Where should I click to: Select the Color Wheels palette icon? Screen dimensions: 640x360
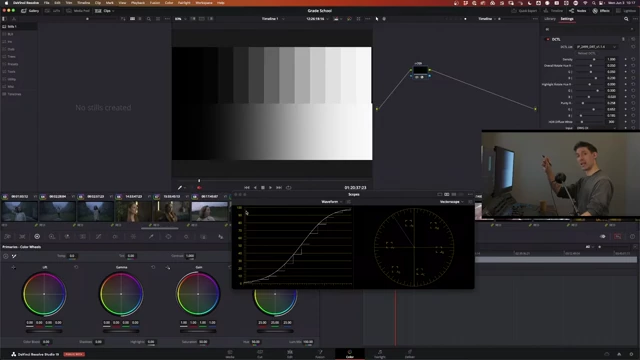click(37, 236)
